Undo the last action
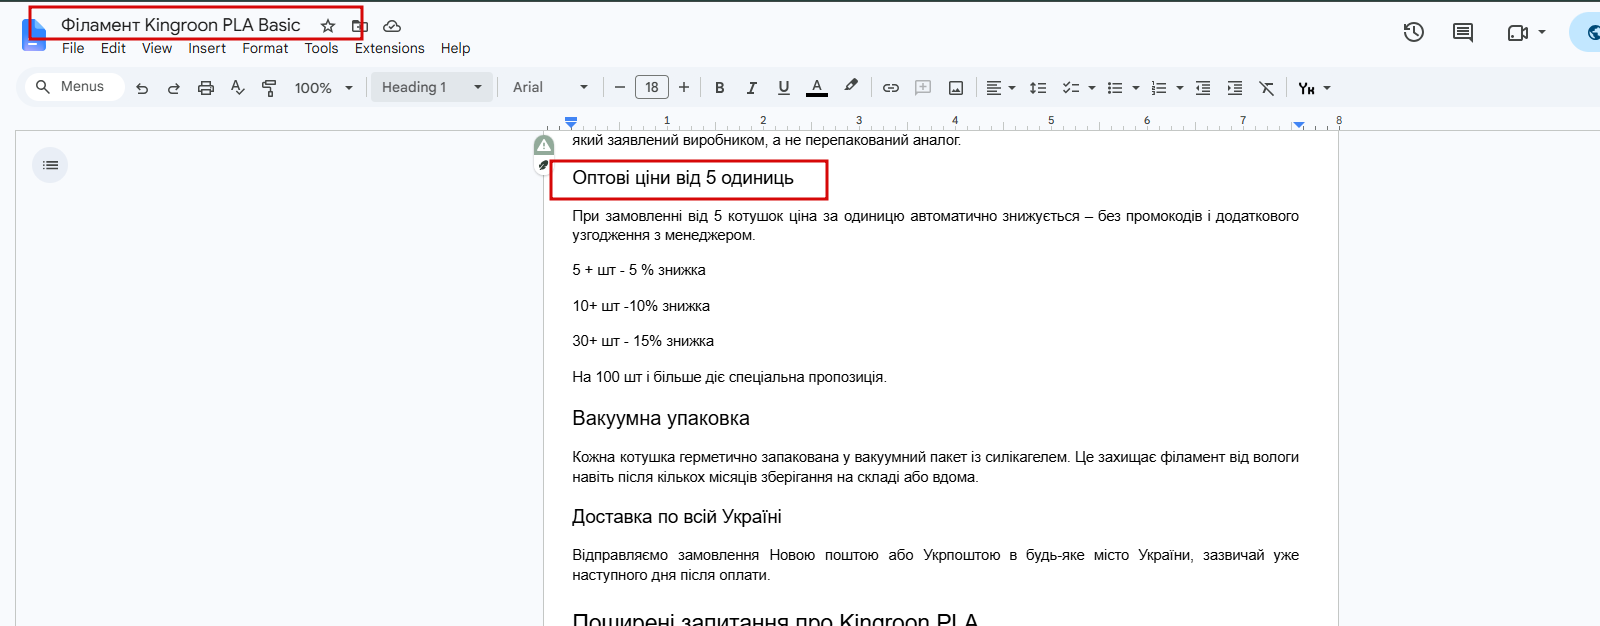The width and height of the screenshot is (1600, 626). coord(142,88)
